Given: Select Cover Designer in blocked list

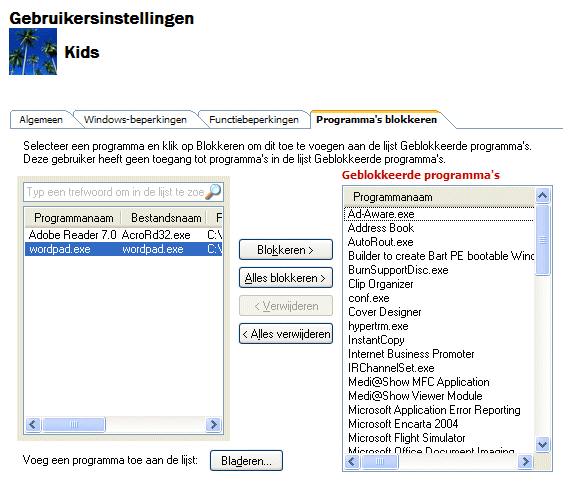Looking at the screenshot, I should coord(439,312).
